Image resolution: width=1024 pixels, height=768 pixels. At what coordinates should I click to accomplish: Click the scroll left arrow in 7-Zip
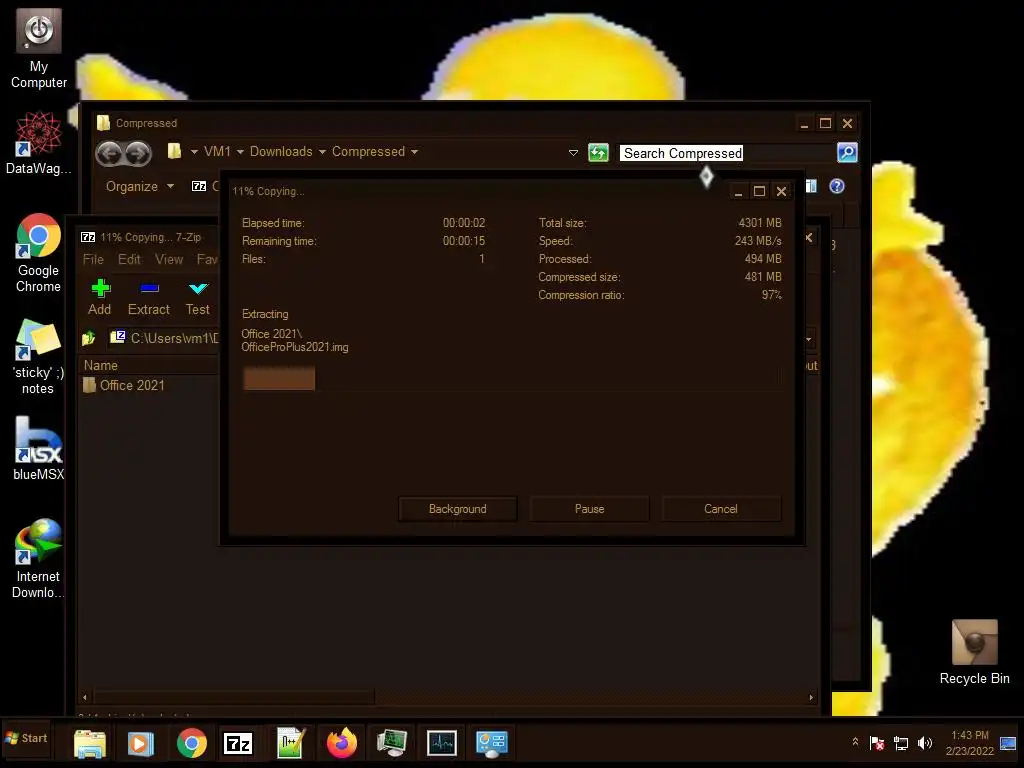pyautogui.click(x=84, y=697)
